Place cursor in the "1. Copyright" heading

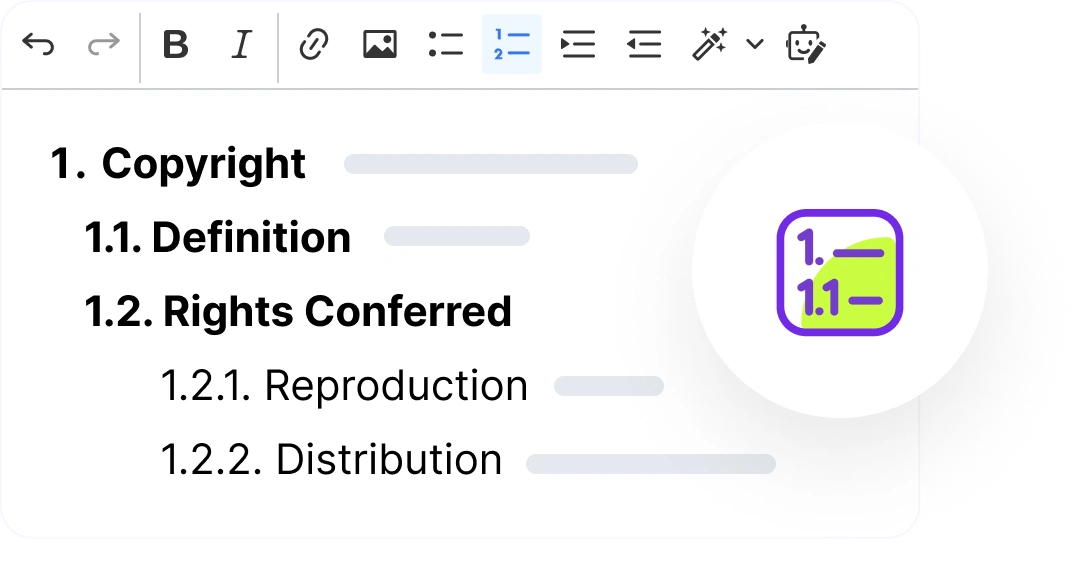[x=178, y=164]
